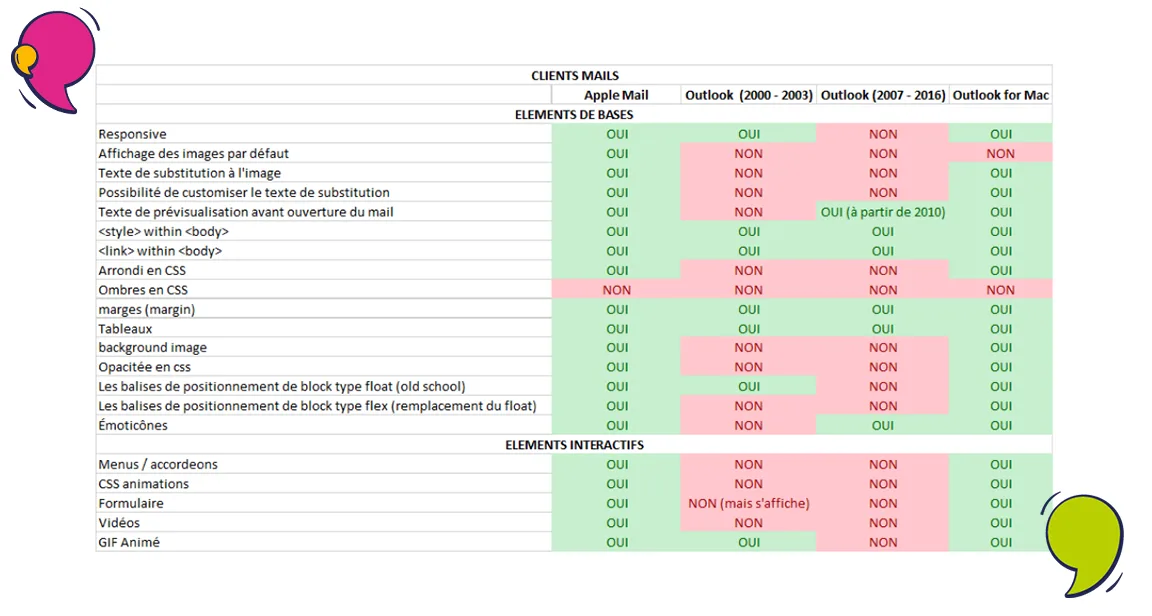Click the Formulaire row label
The height and width of the screenshot is (616, 1152).
131,504
